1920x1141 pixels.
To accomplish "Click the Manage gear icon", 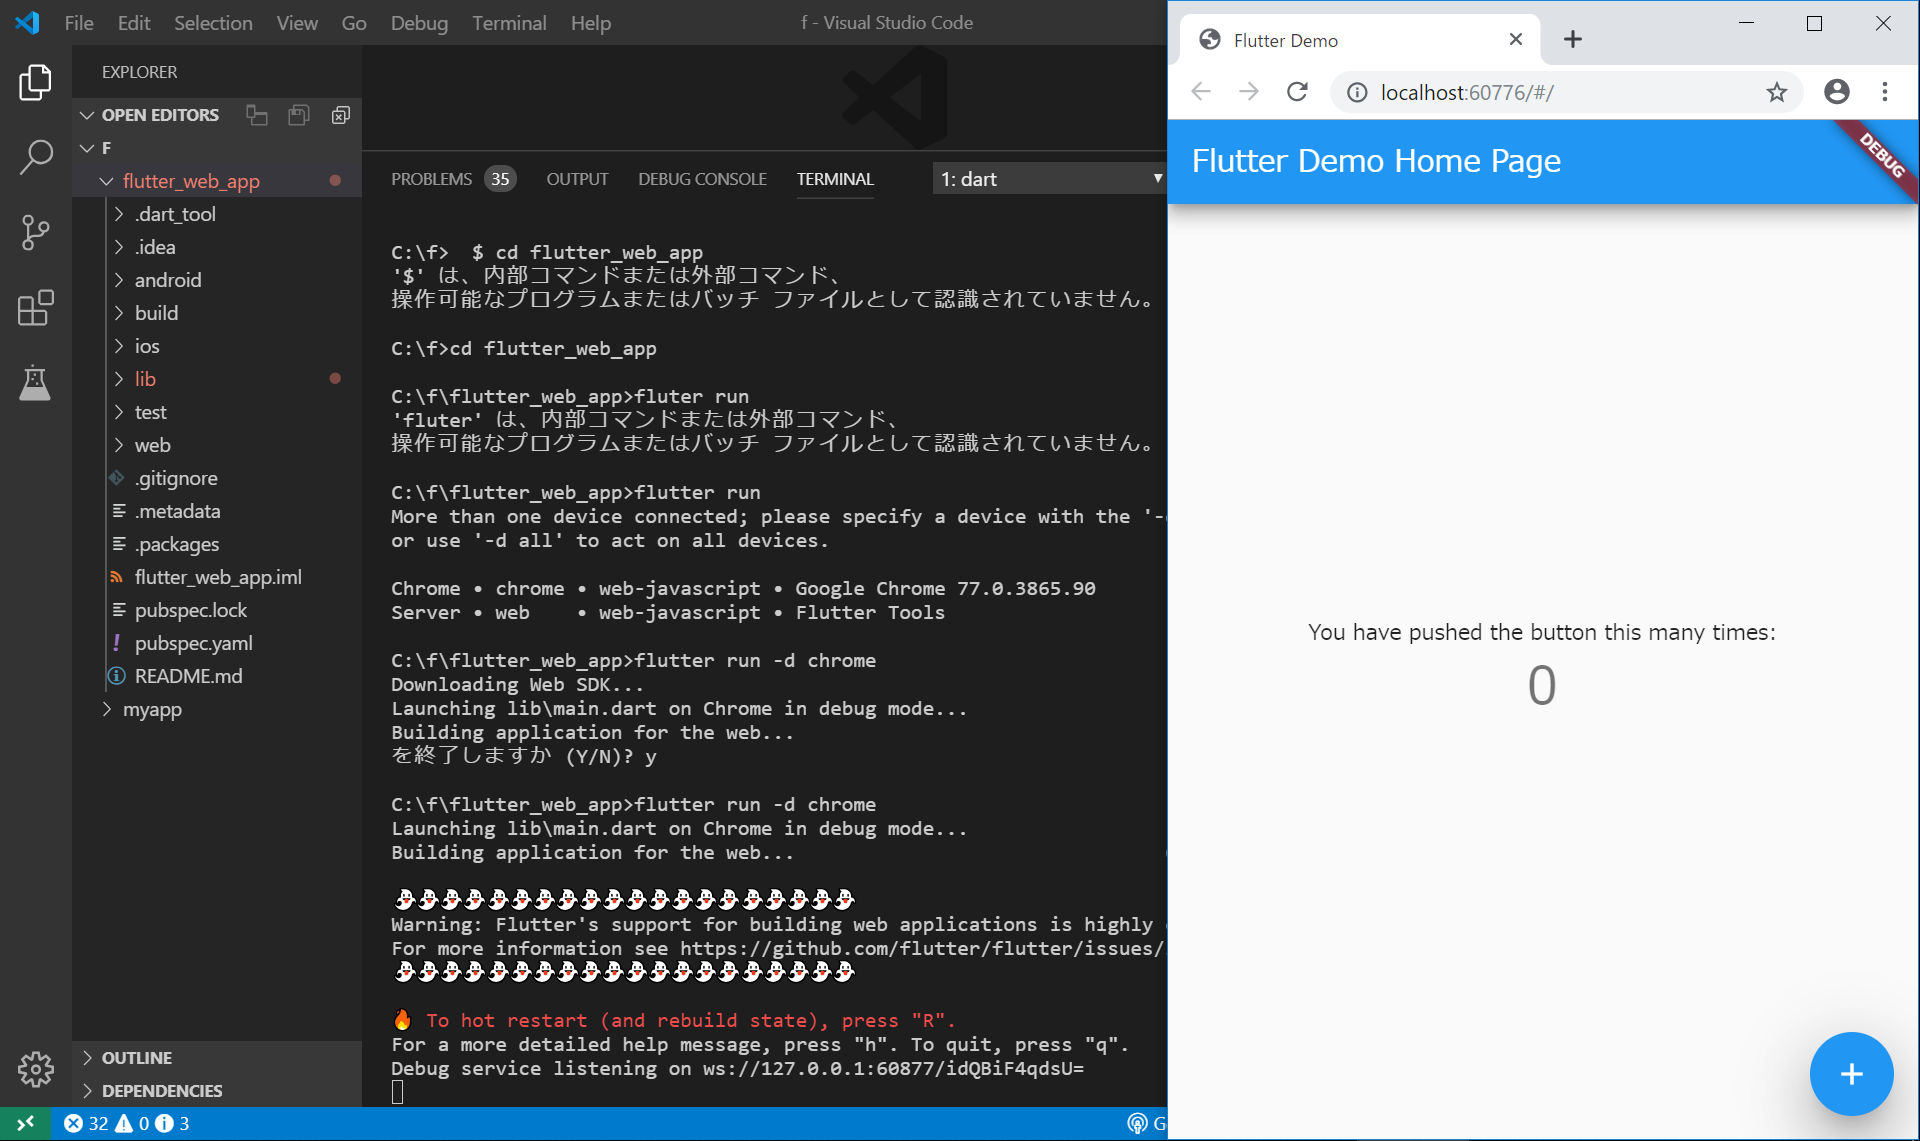I will 36,1069.
